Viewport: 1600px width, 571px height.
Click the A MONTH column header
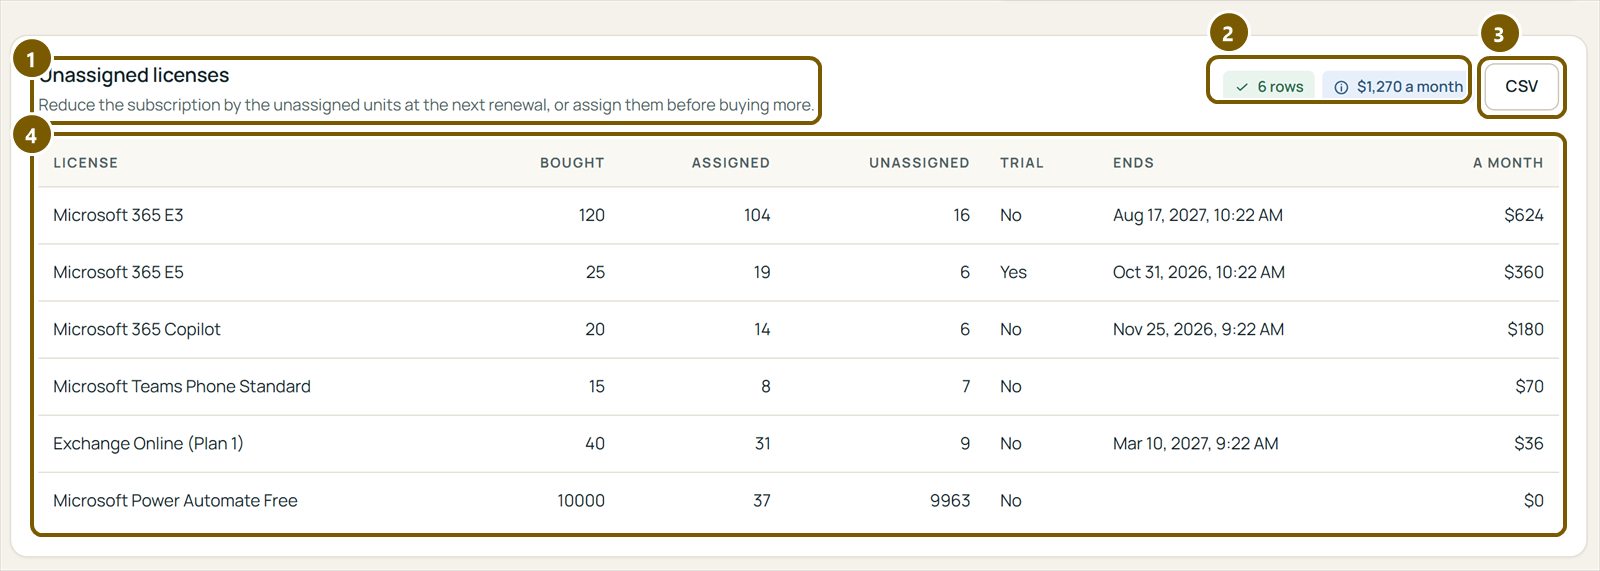pyautogui.click(x=1507, y=163)
